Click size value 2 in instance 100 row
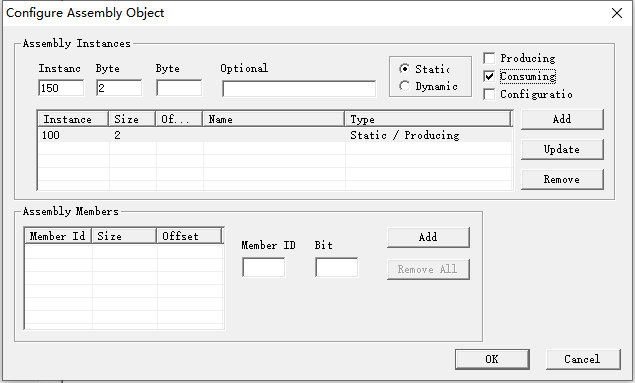The height and width of the screenshot is (383, 635). click(x=117, y=135)
